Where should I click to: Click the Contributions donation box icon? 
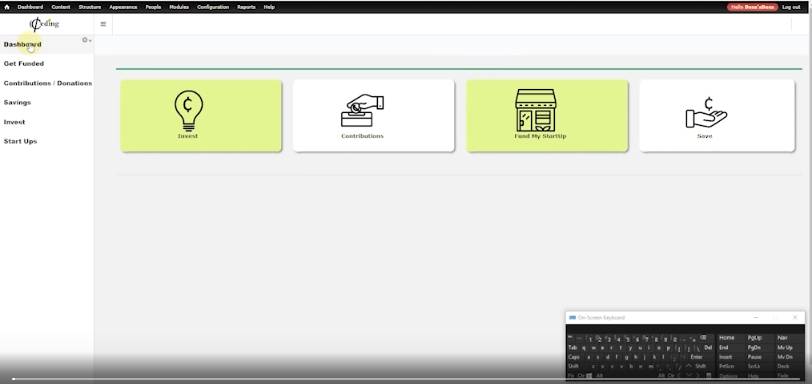[x=362, y=110]
